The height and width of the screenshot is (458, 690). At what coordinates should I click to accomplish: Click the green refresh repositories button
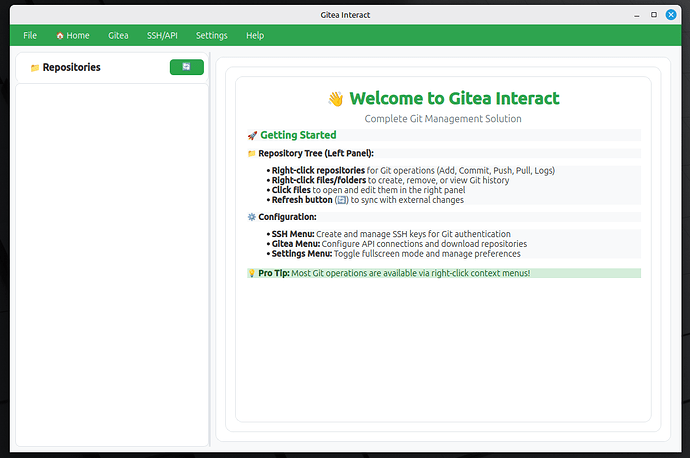pos(187,67)
